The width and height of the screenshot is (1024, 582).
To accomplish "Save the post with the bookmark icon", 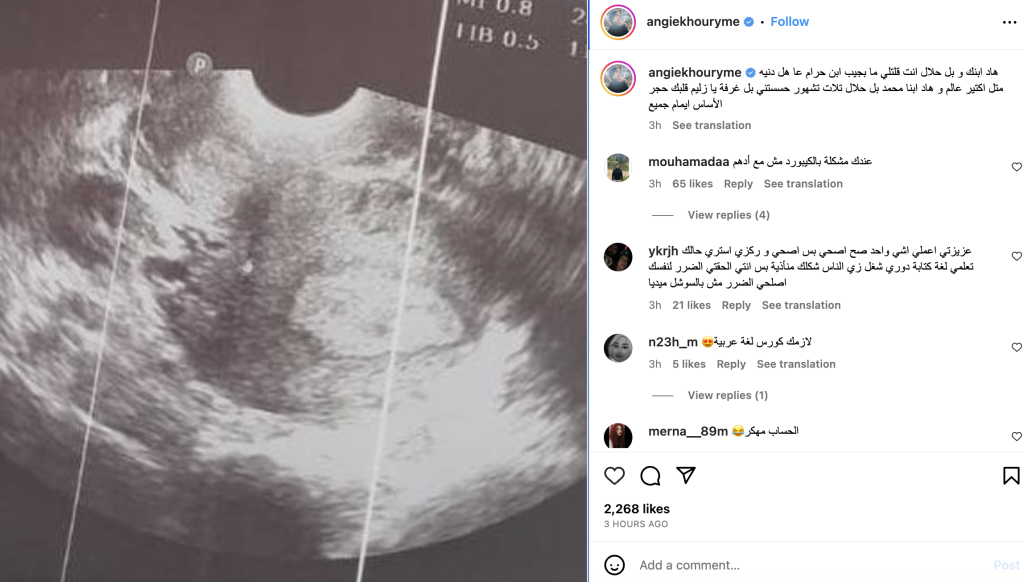I will pos(1011,476).
